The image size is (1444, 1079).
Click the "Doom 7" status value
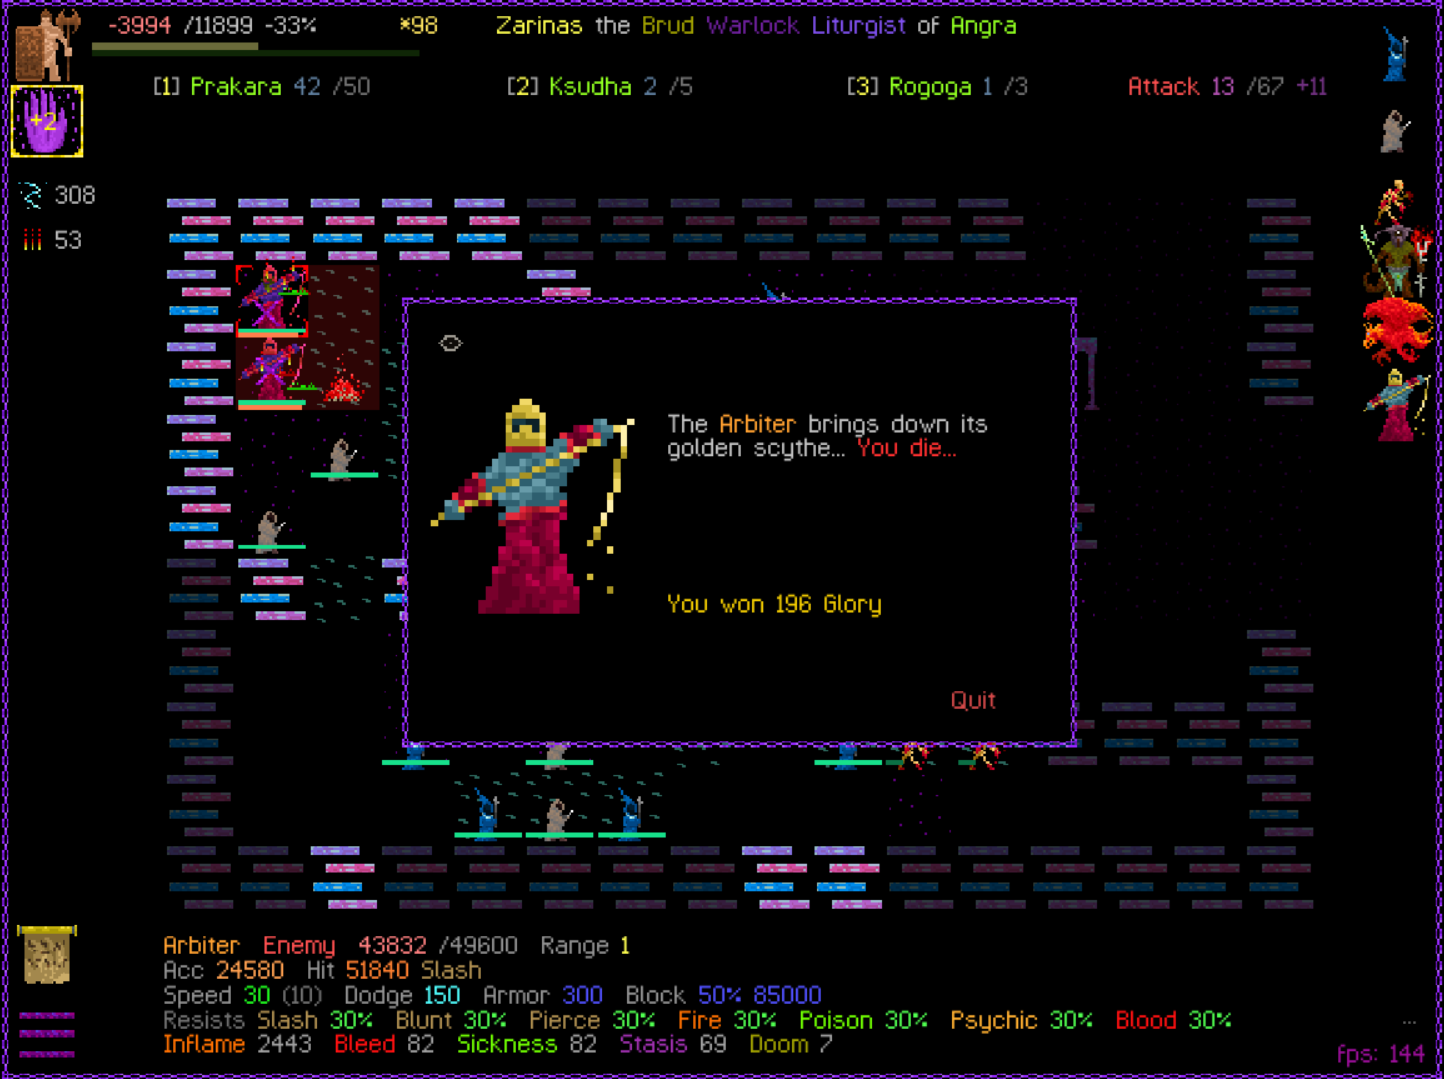tap(791, 1044)
